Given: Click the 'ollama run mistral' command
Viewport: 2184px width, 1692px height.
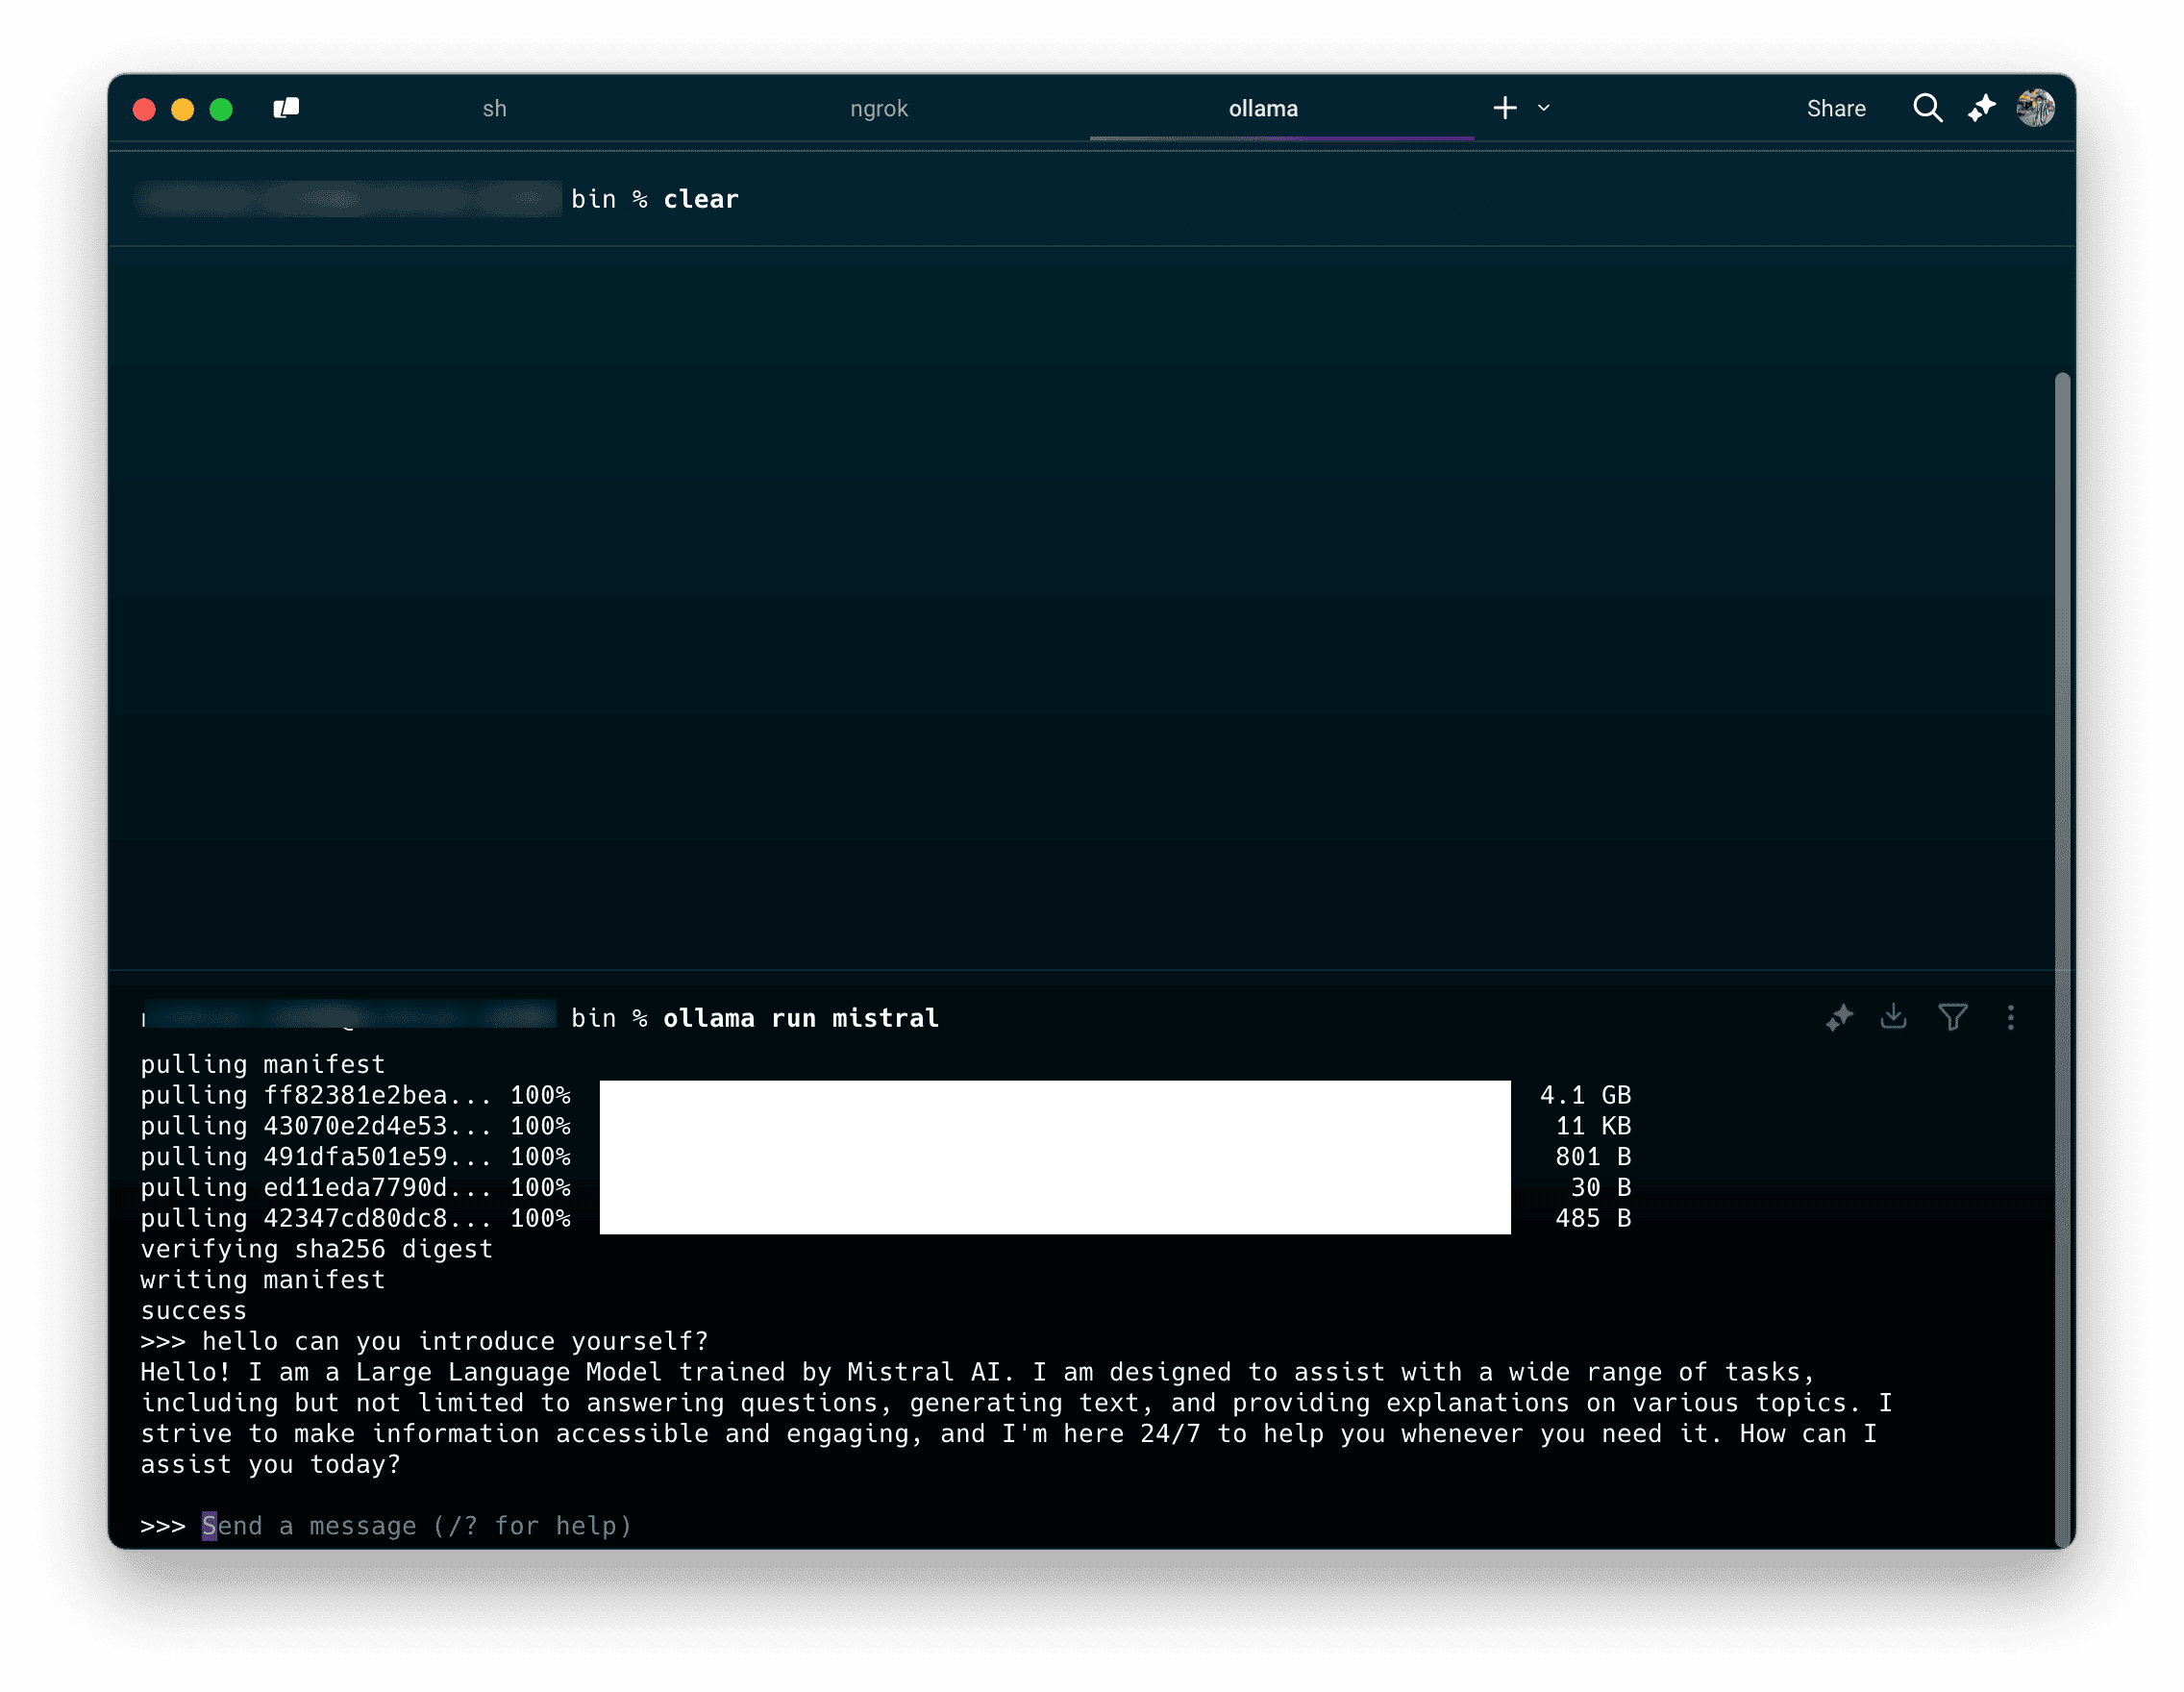Looking at the screenshot, I should (x=800, y=1018).
